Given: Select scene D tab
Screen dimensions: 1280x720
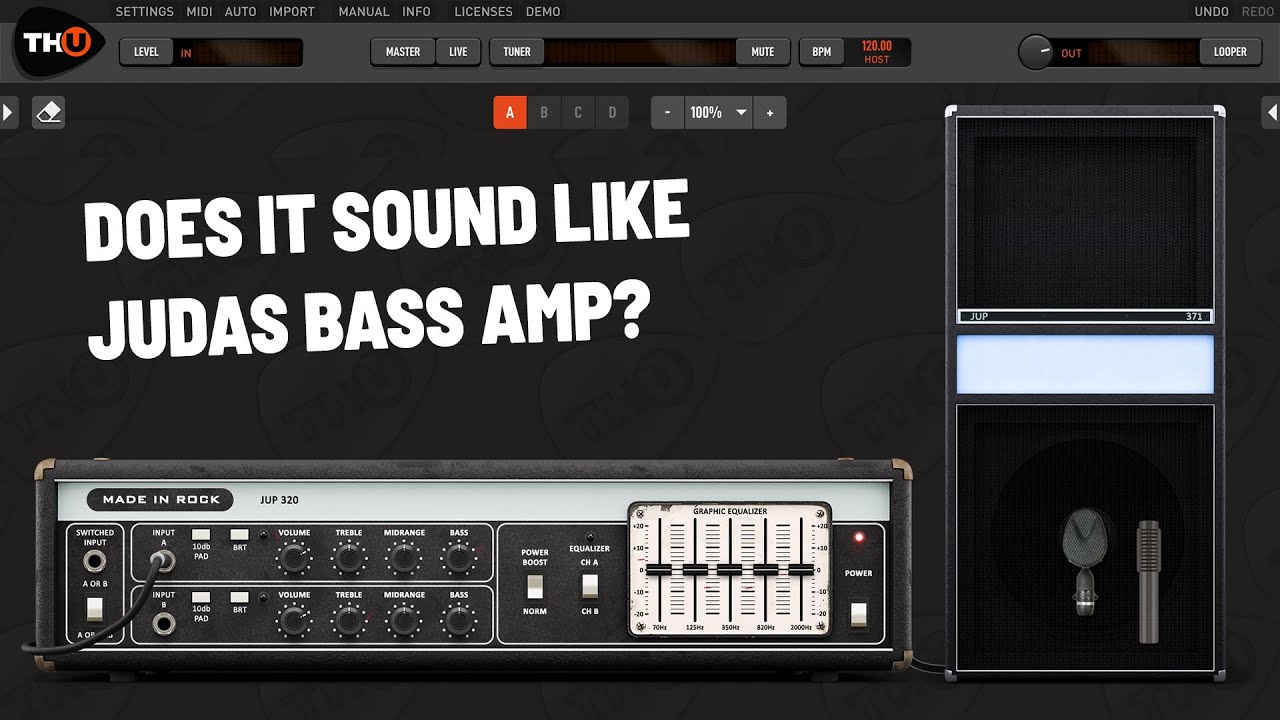Looking at the screenshot, I should point(612,113).
